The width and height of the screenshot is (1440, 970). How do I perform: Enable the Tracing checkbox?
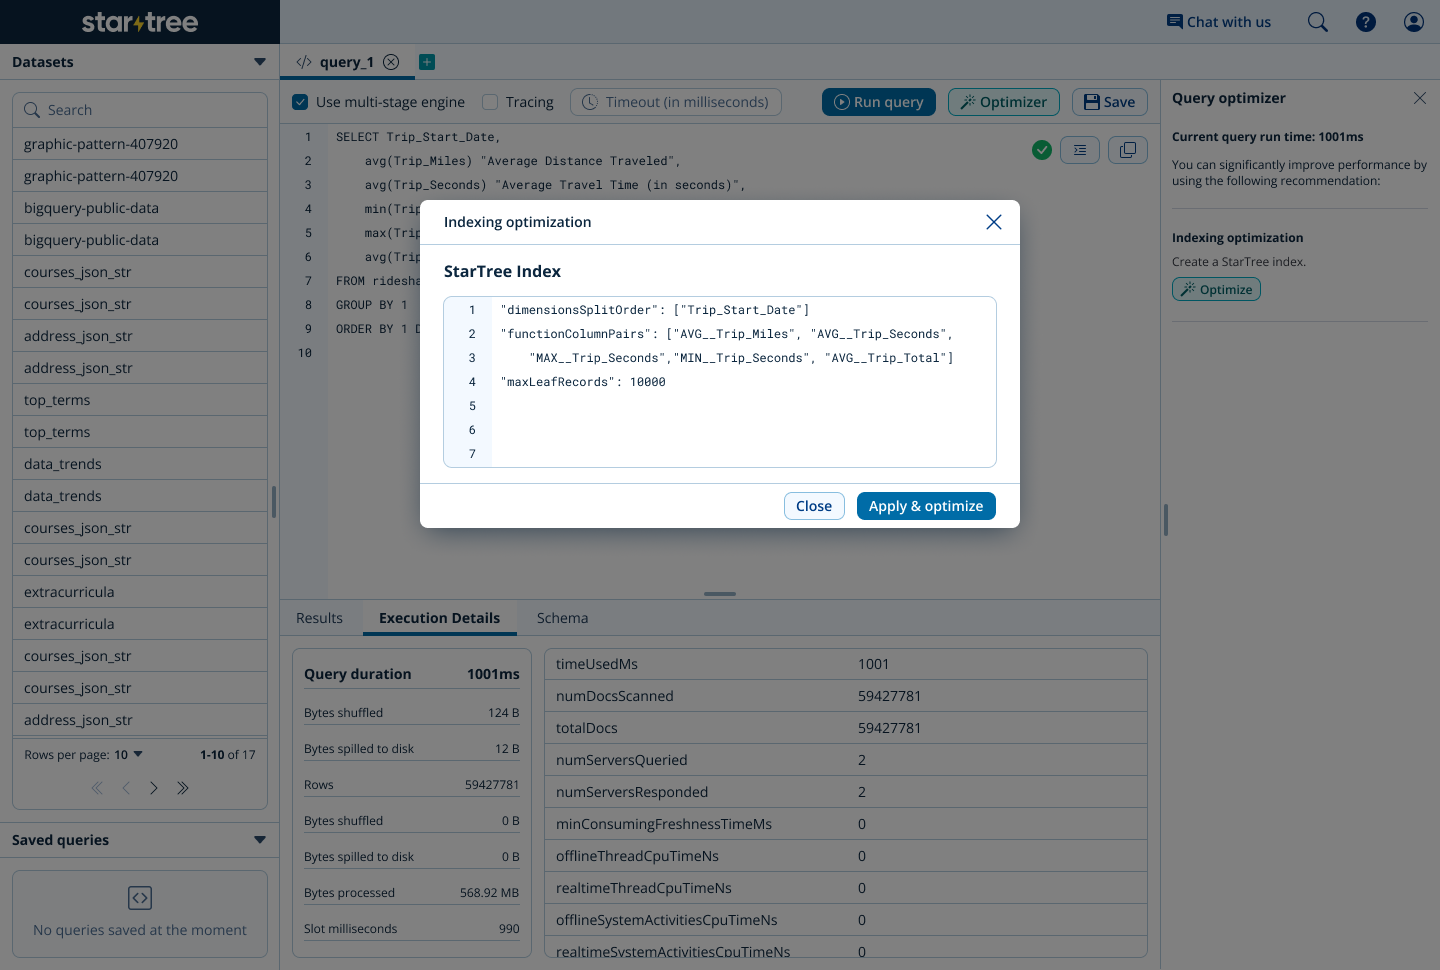click(x=490, y=102)
